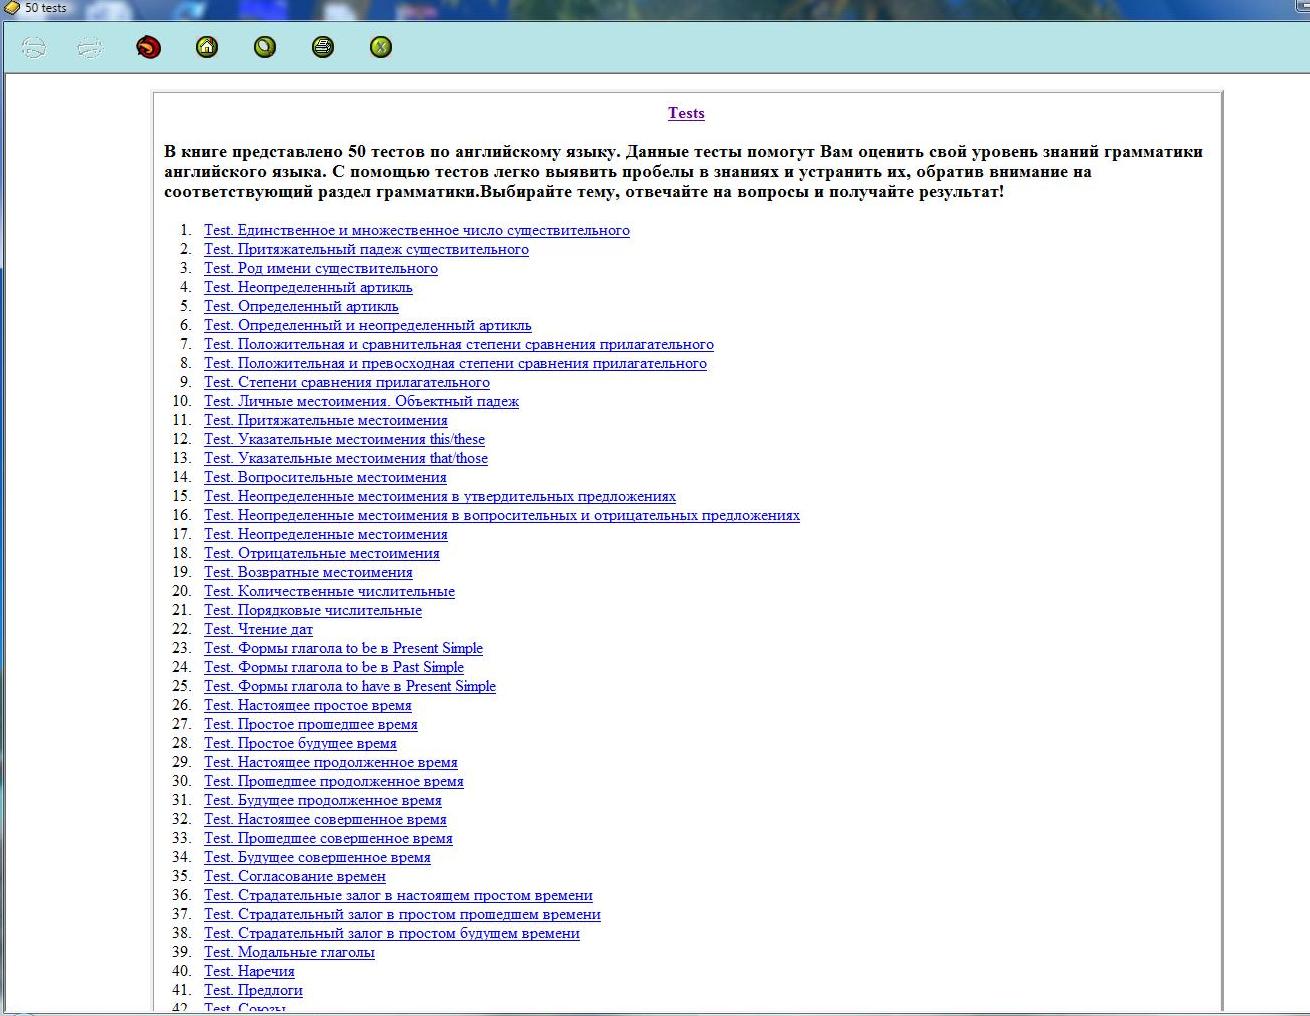Open test Личные местоимения. Объектный падеж
This screenshot has height=1016, width=1310.
[361, 401]
